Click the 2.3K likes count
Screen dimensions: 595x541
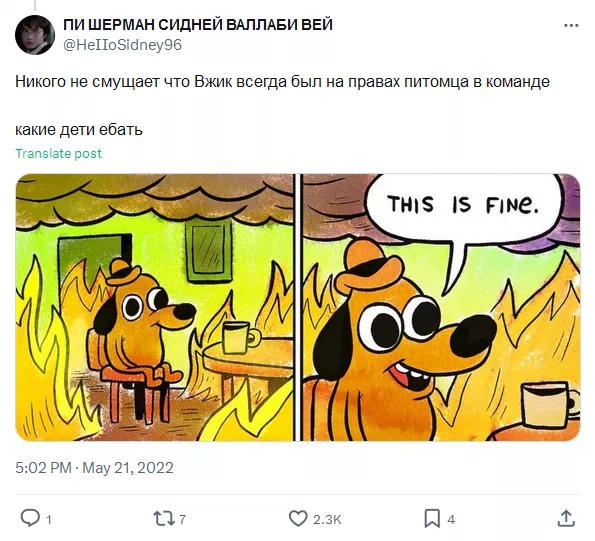(x=327, y=519)
